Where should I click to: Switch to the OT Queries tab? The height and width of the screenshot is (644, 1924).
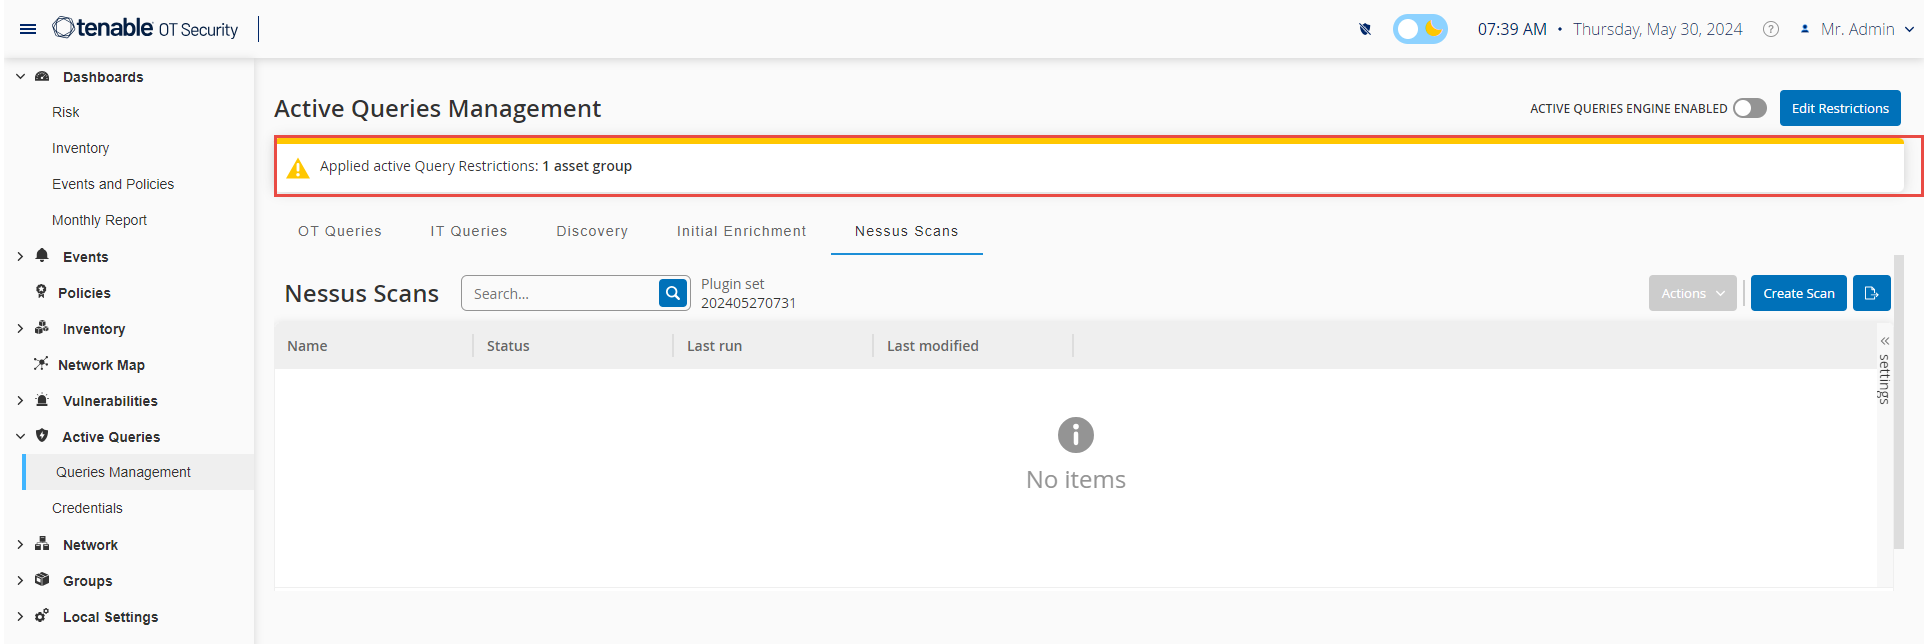(340, 231)
